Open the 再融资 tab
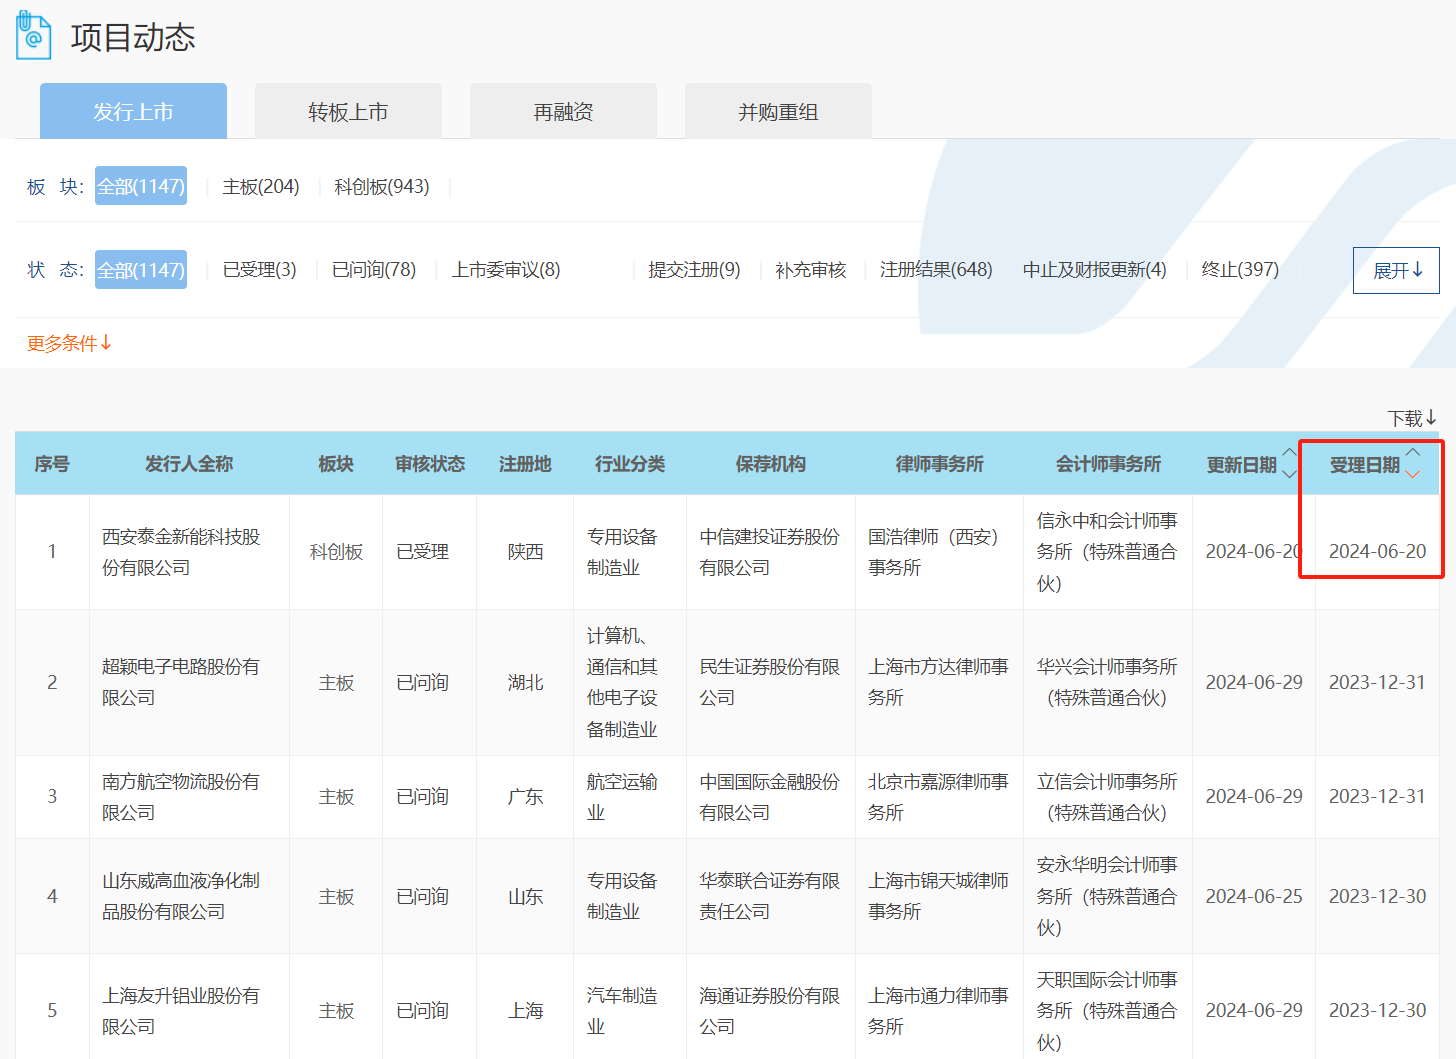 (x=563, y=112)
